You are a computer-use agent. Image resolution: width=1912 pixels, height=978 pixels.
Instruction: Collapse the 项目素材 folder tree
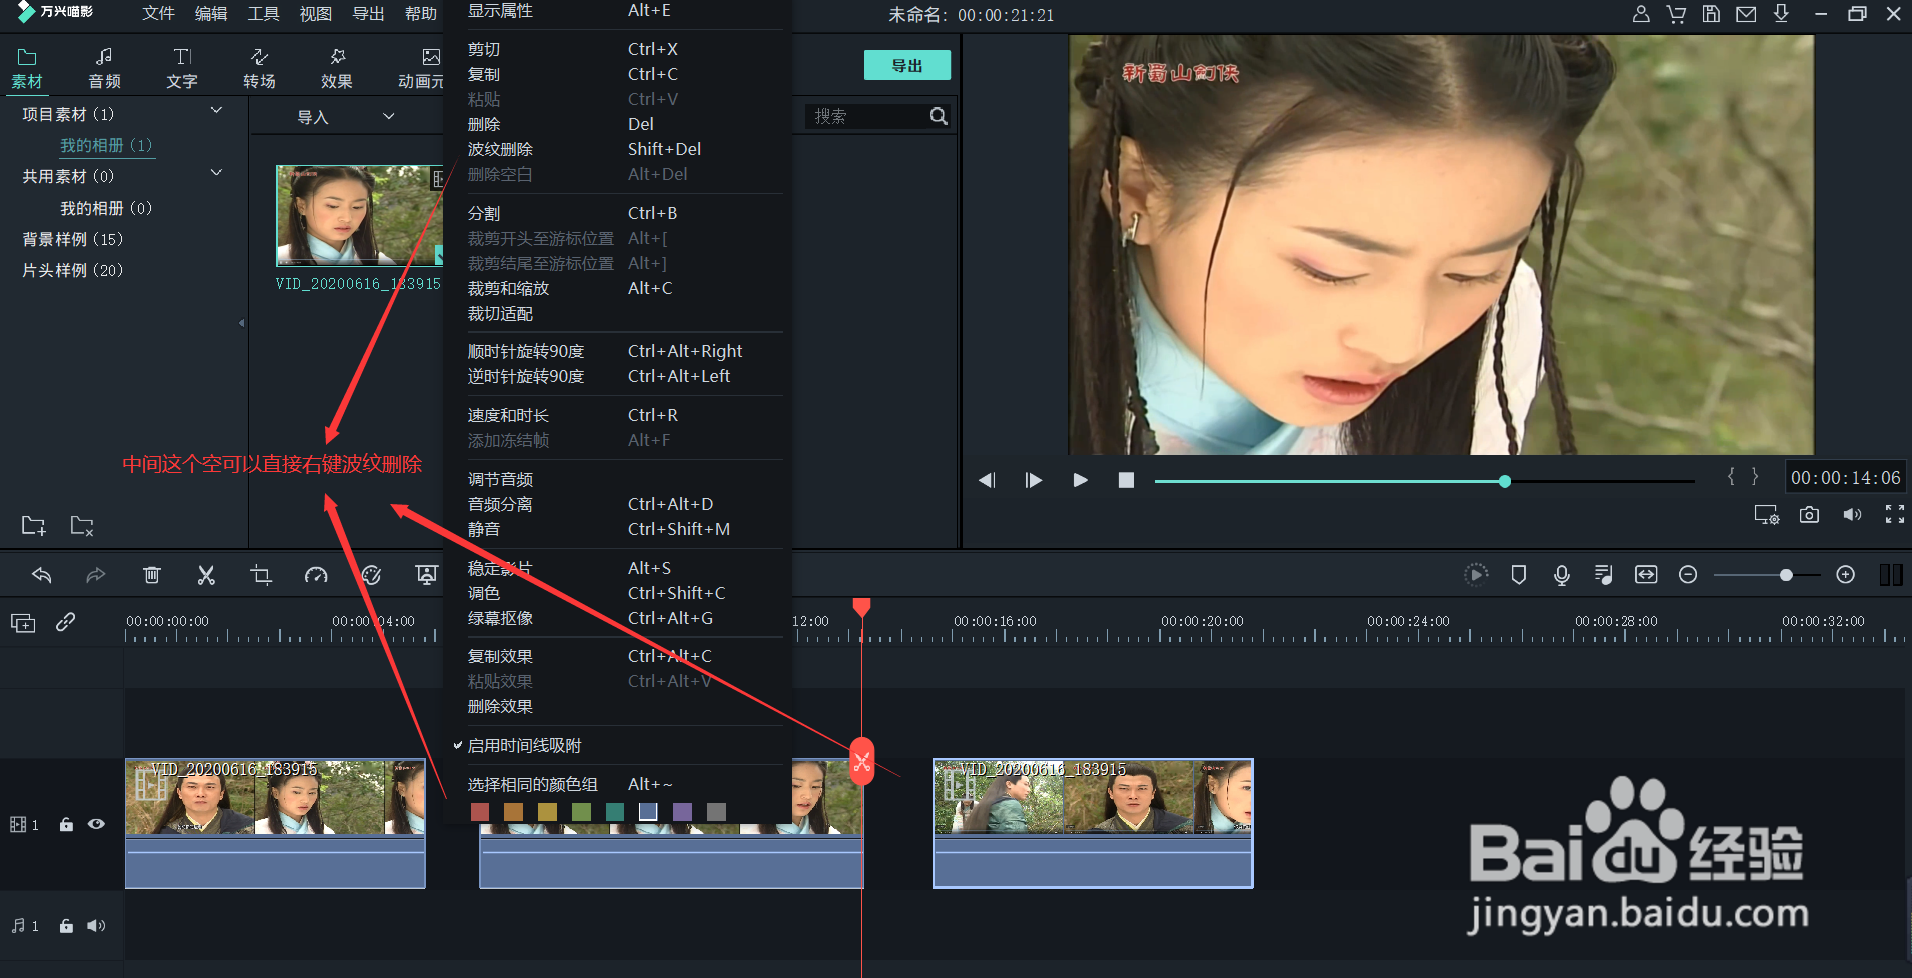(216, 111)
